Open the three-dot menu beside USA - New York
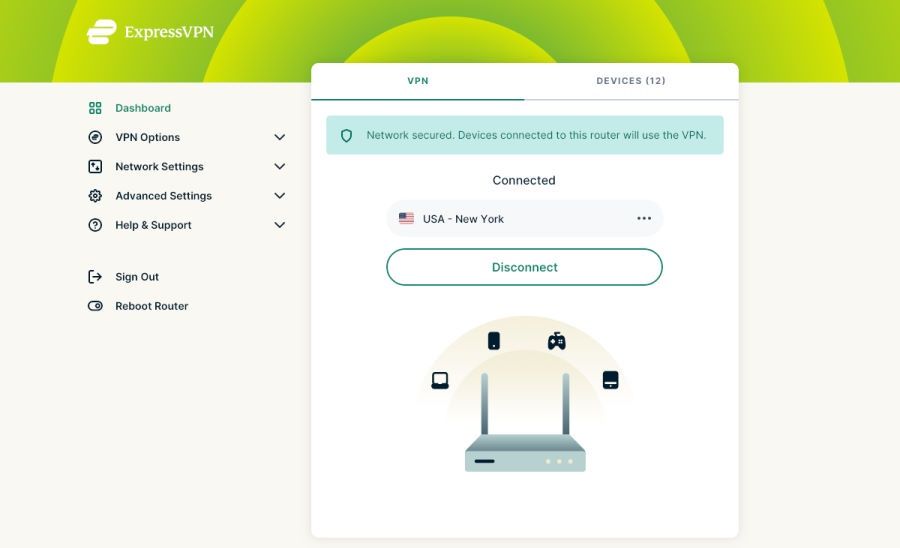 coord(644,218)
